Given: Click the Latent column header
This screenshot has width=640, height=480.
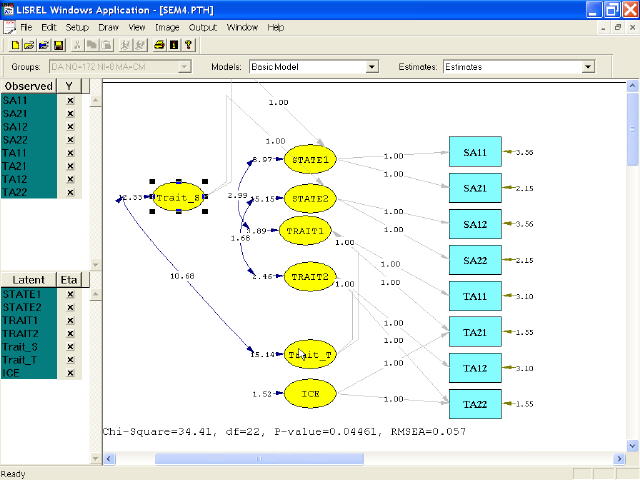Looking at the screenshot, I should point(29,281).
